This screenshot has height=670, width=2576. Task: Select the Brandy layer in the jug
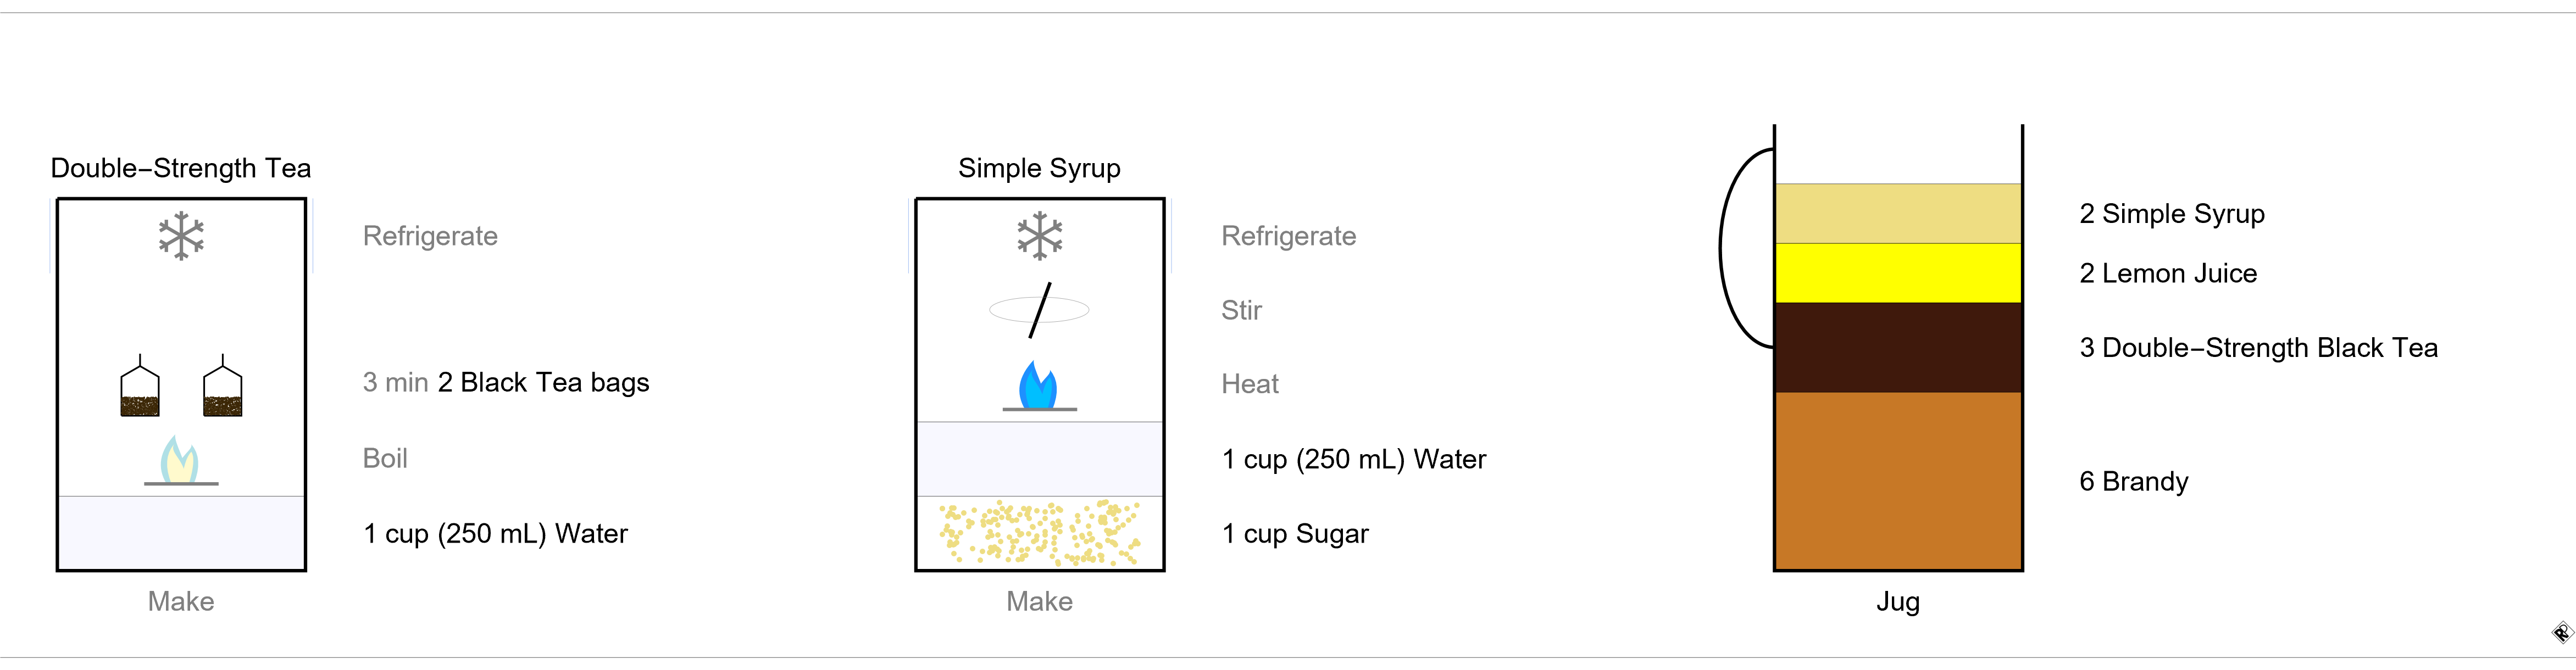[1898, 481]
